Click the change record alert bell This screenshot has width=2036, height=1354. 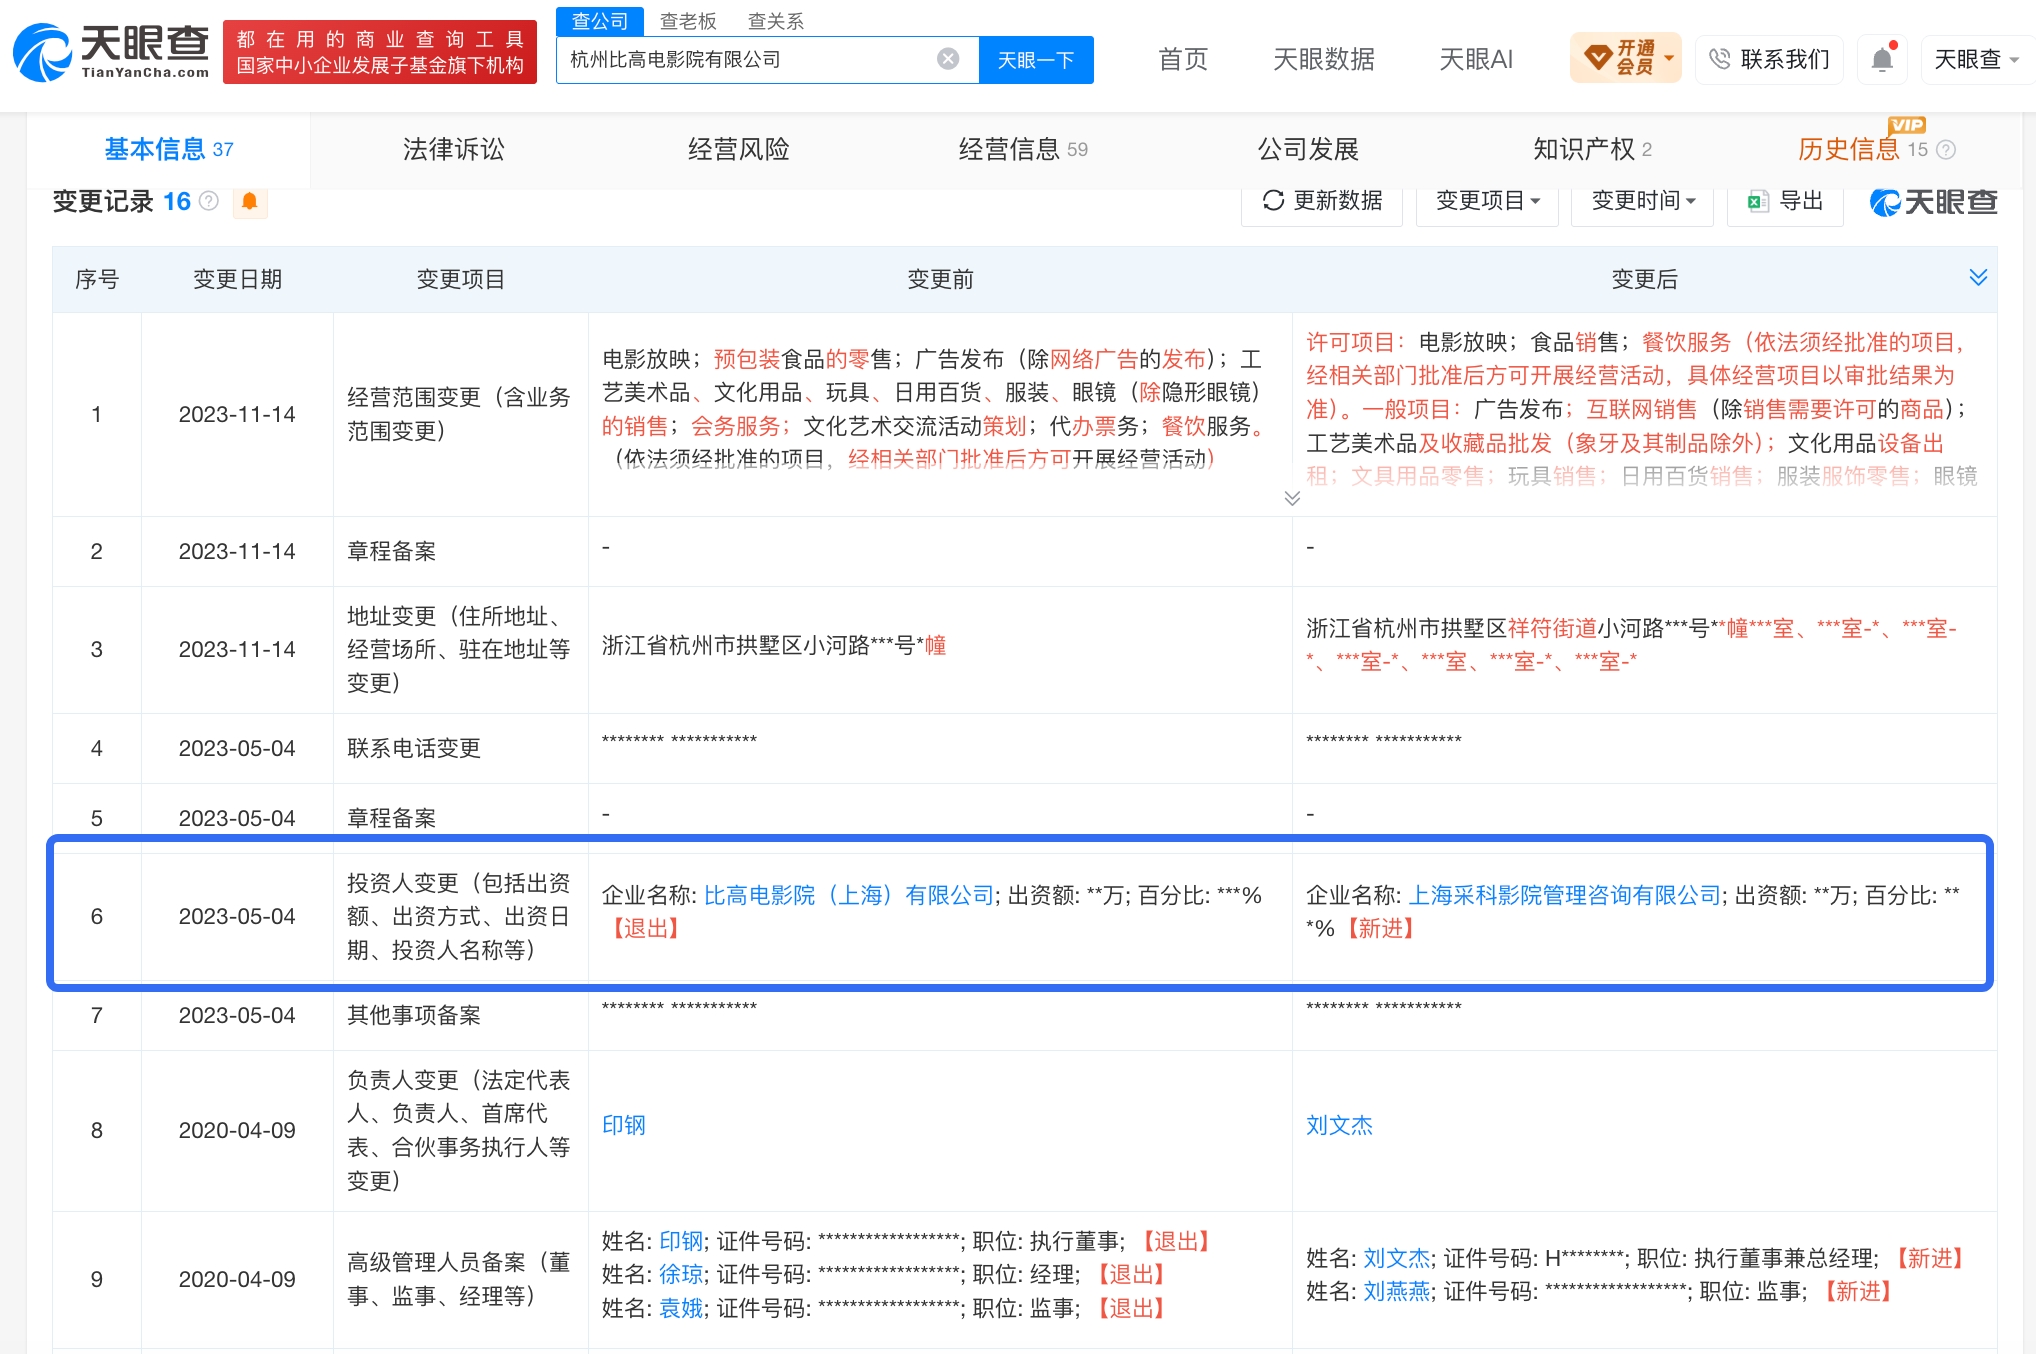(x=250, y=202)
